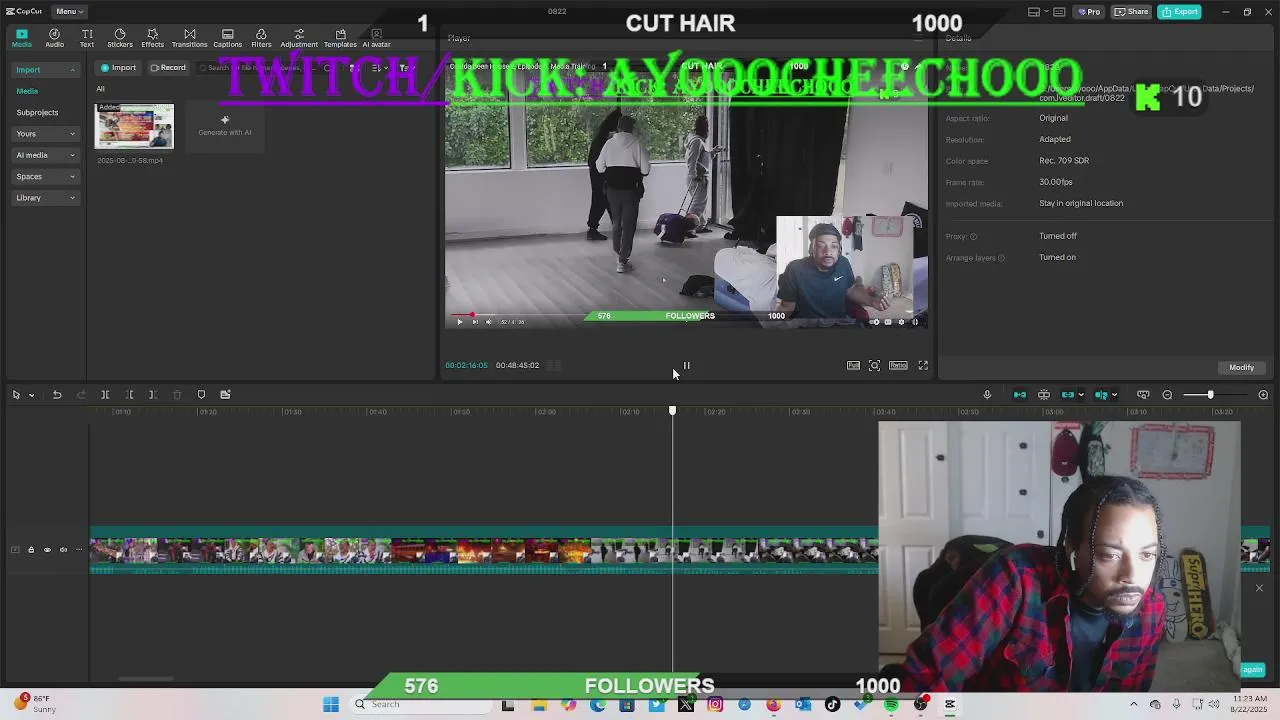Click the timeline playhead marker
Image resolution: width=1280 pixels, height=720 pixels.
pyautogui.click(x=672, y=411)
